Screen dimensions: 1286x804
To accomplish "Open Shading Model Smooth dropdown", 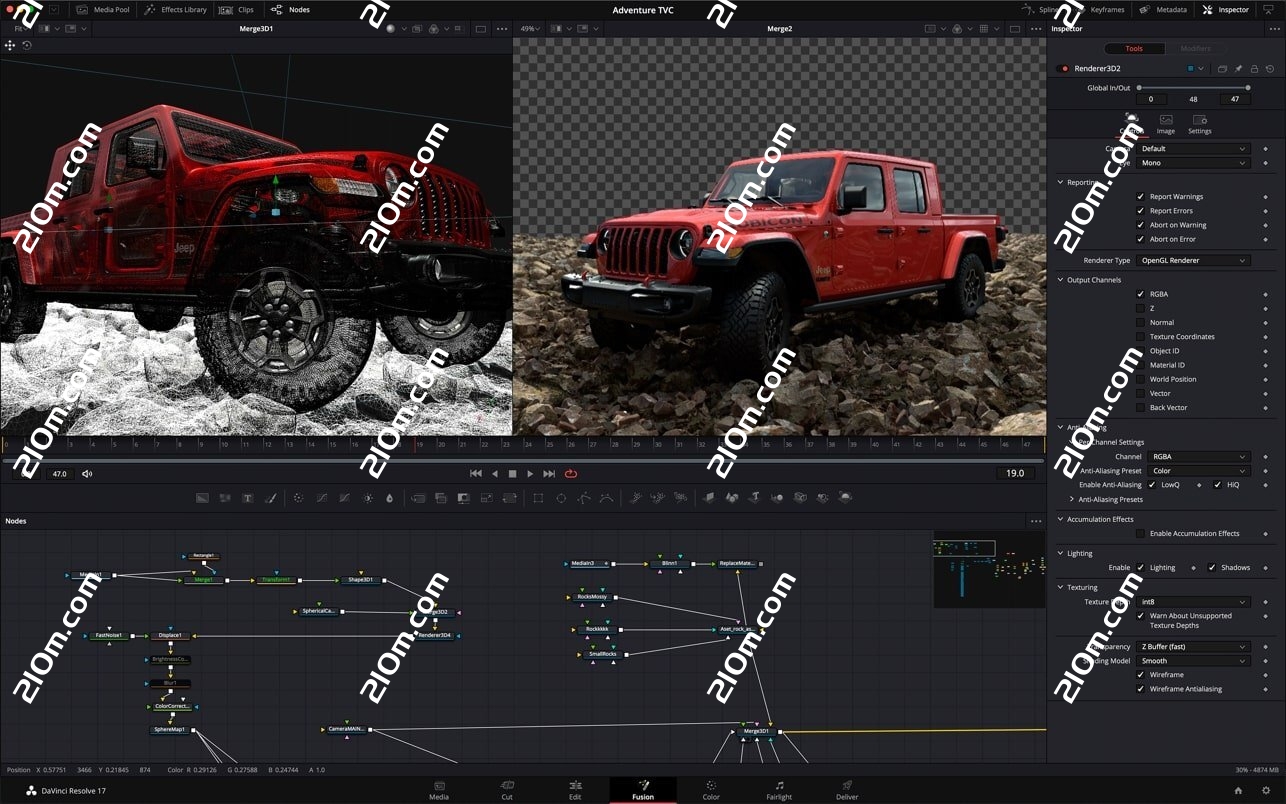I will (x=1194, y=661).
